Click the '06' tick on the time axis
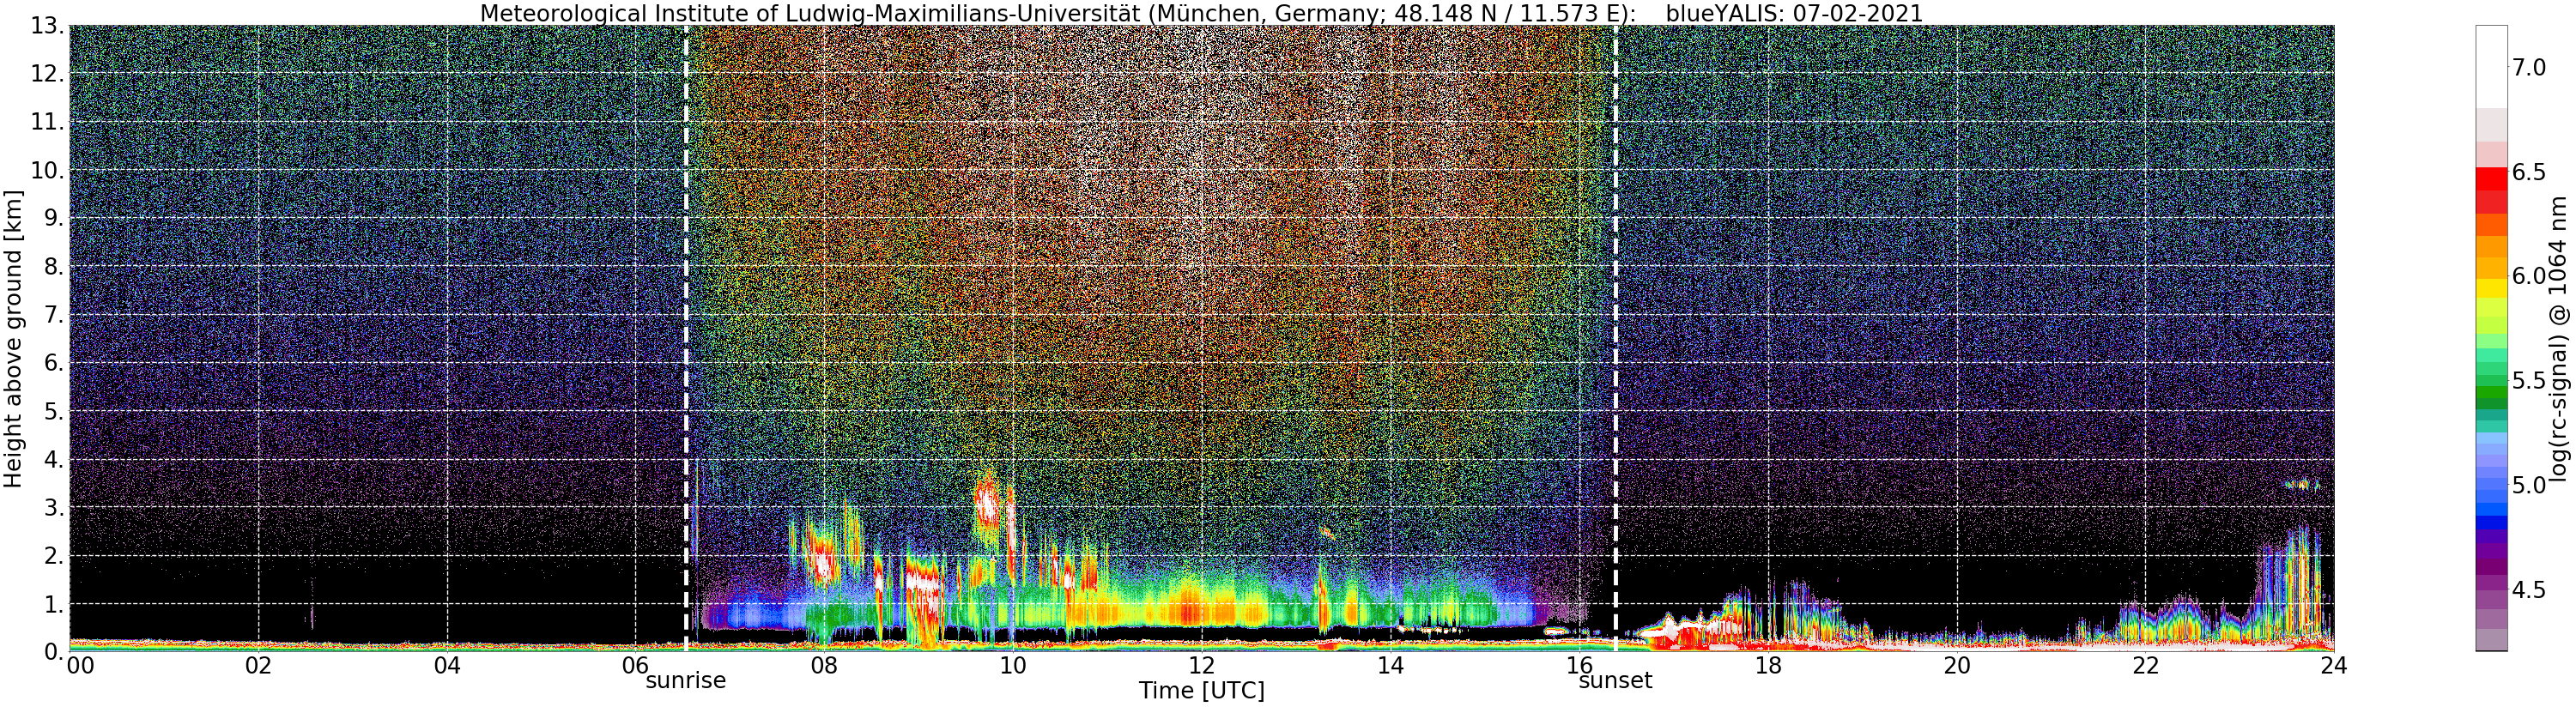This screenshot has height=707, width=2576. tap(636, 666)
